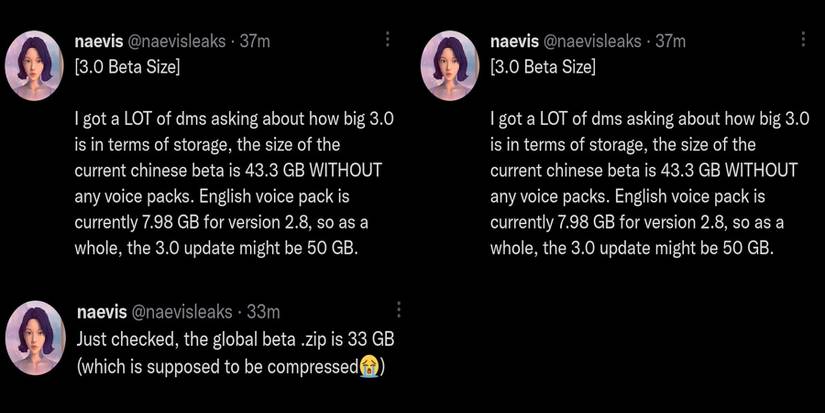Open more options on left 37m tweet

pyautogui.click(x=388, y=40)
